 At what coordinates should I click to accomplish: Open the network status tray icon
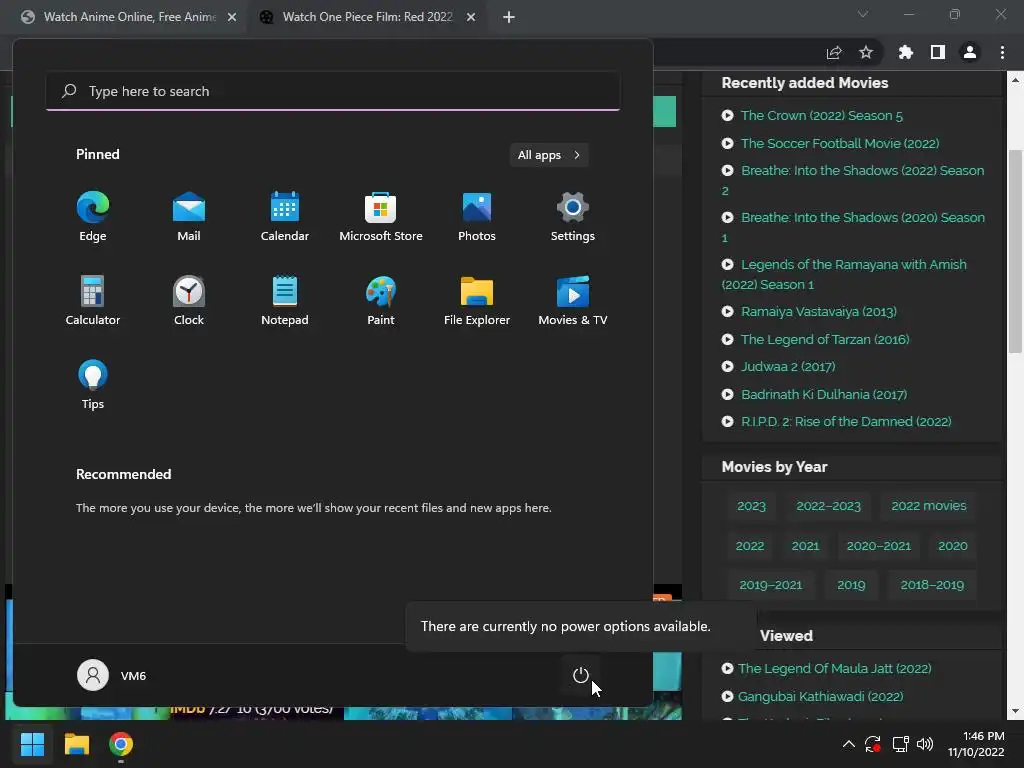point(901,744)
